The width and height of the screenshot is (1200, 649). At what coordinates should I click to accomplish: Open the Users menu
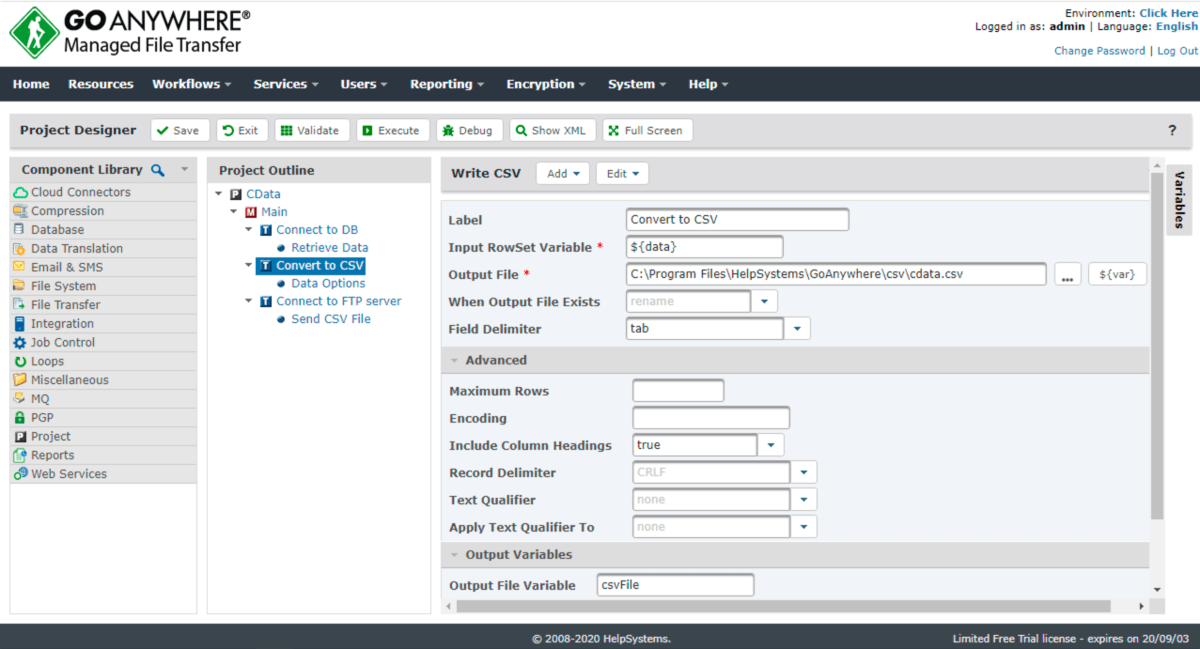pyautogui.click(x=364, y=84)
